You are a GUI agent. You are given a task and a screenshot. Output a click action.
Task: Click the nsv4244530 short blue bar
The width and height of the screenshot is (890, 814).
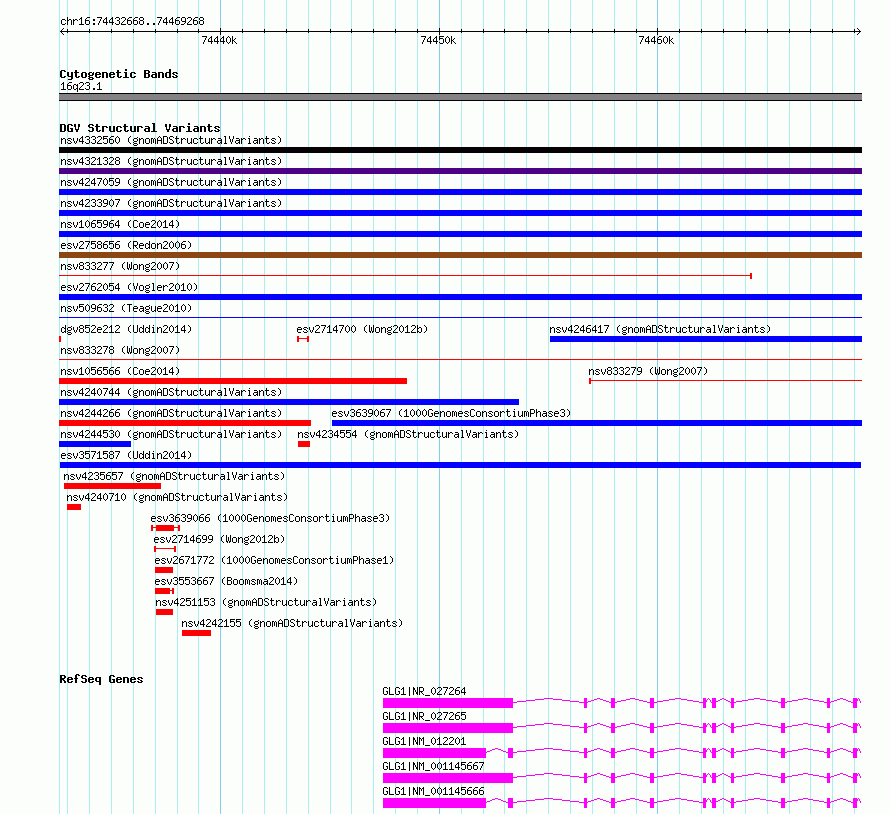pyautogui.click(x=95, y=444)
